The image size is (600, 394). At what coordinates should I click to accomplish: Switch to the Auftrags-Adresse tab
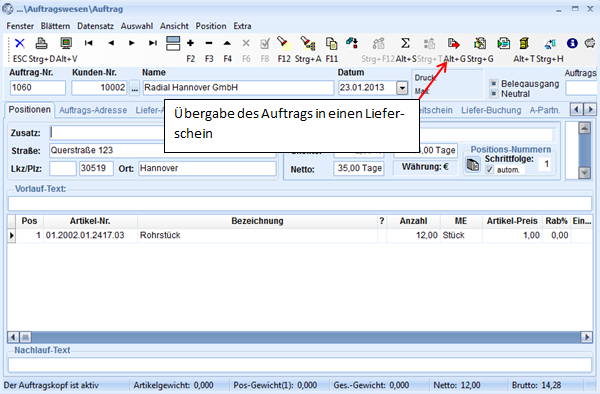93,110
